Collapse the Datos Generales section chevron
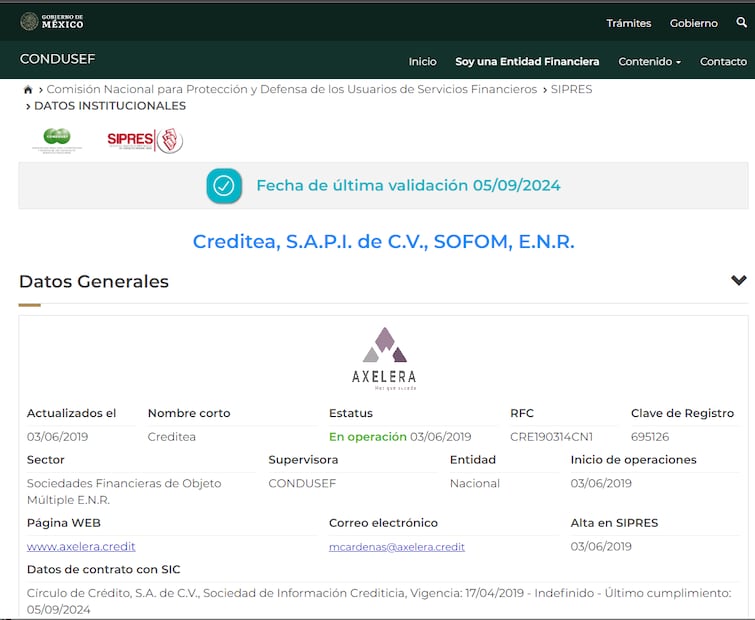The image size is (755, 620). 739,280
